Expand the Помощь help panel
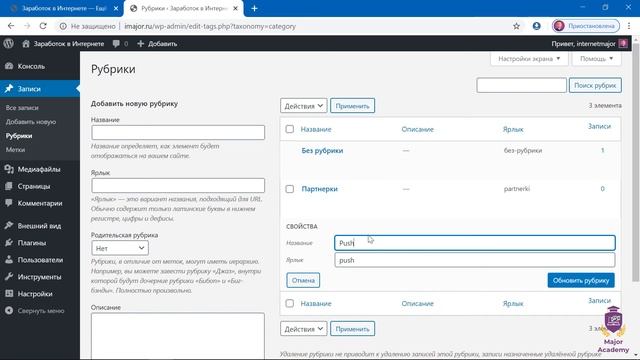Image resolution: width=640 pixels, height=360 pixels. coord(597,59)
